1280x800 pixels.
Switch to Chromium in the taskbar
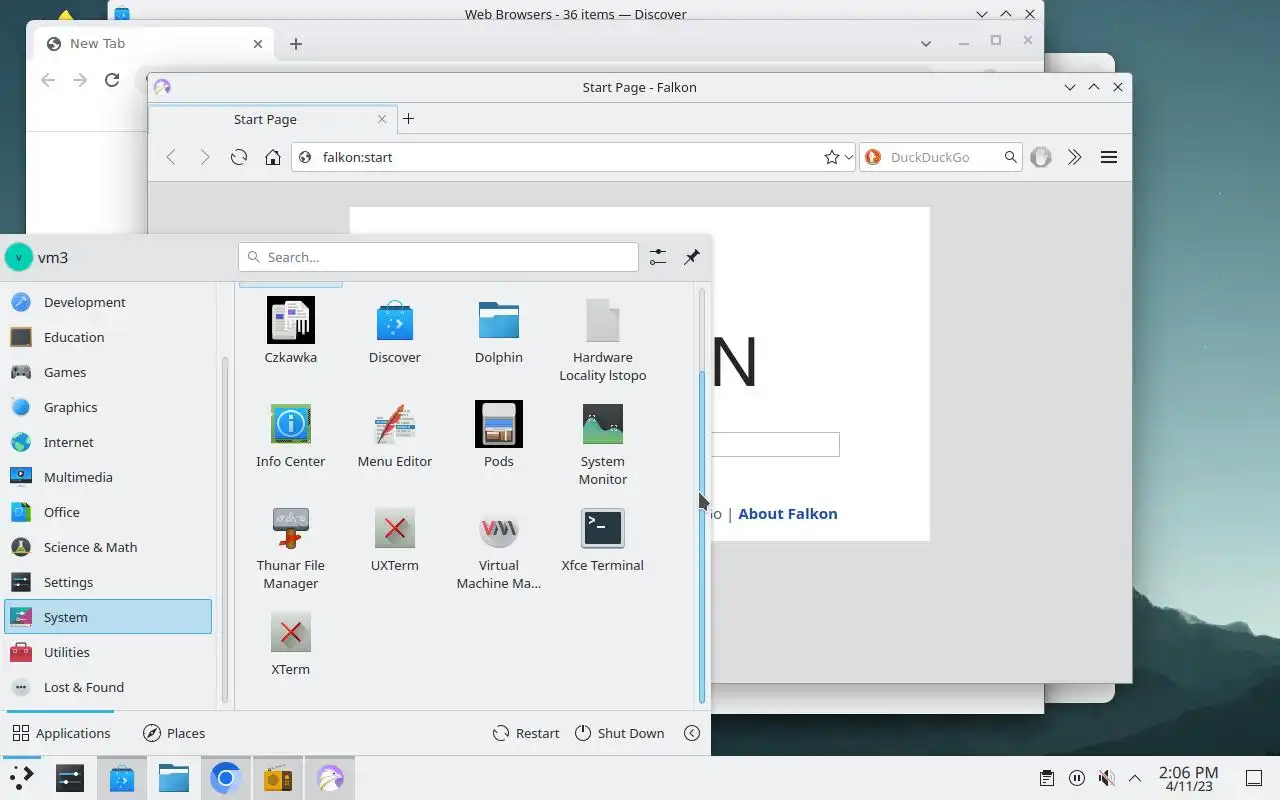pyautogui.click(x=226, y=778)
